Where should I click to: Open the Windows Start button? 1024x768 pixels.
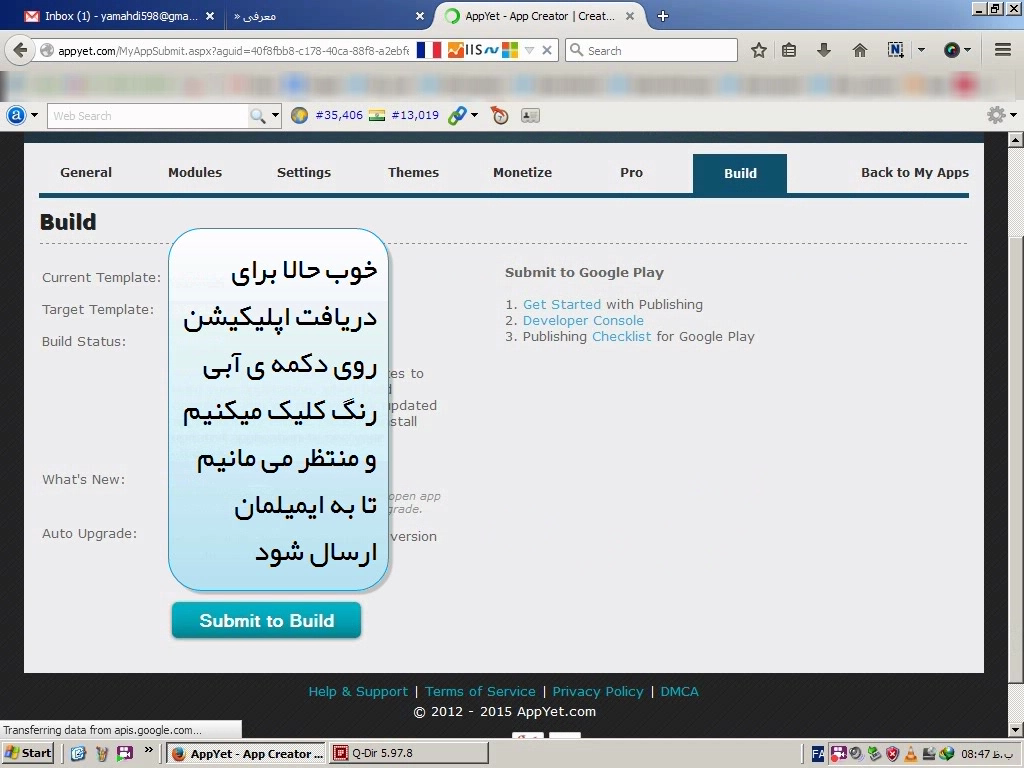tap(29, 753)
